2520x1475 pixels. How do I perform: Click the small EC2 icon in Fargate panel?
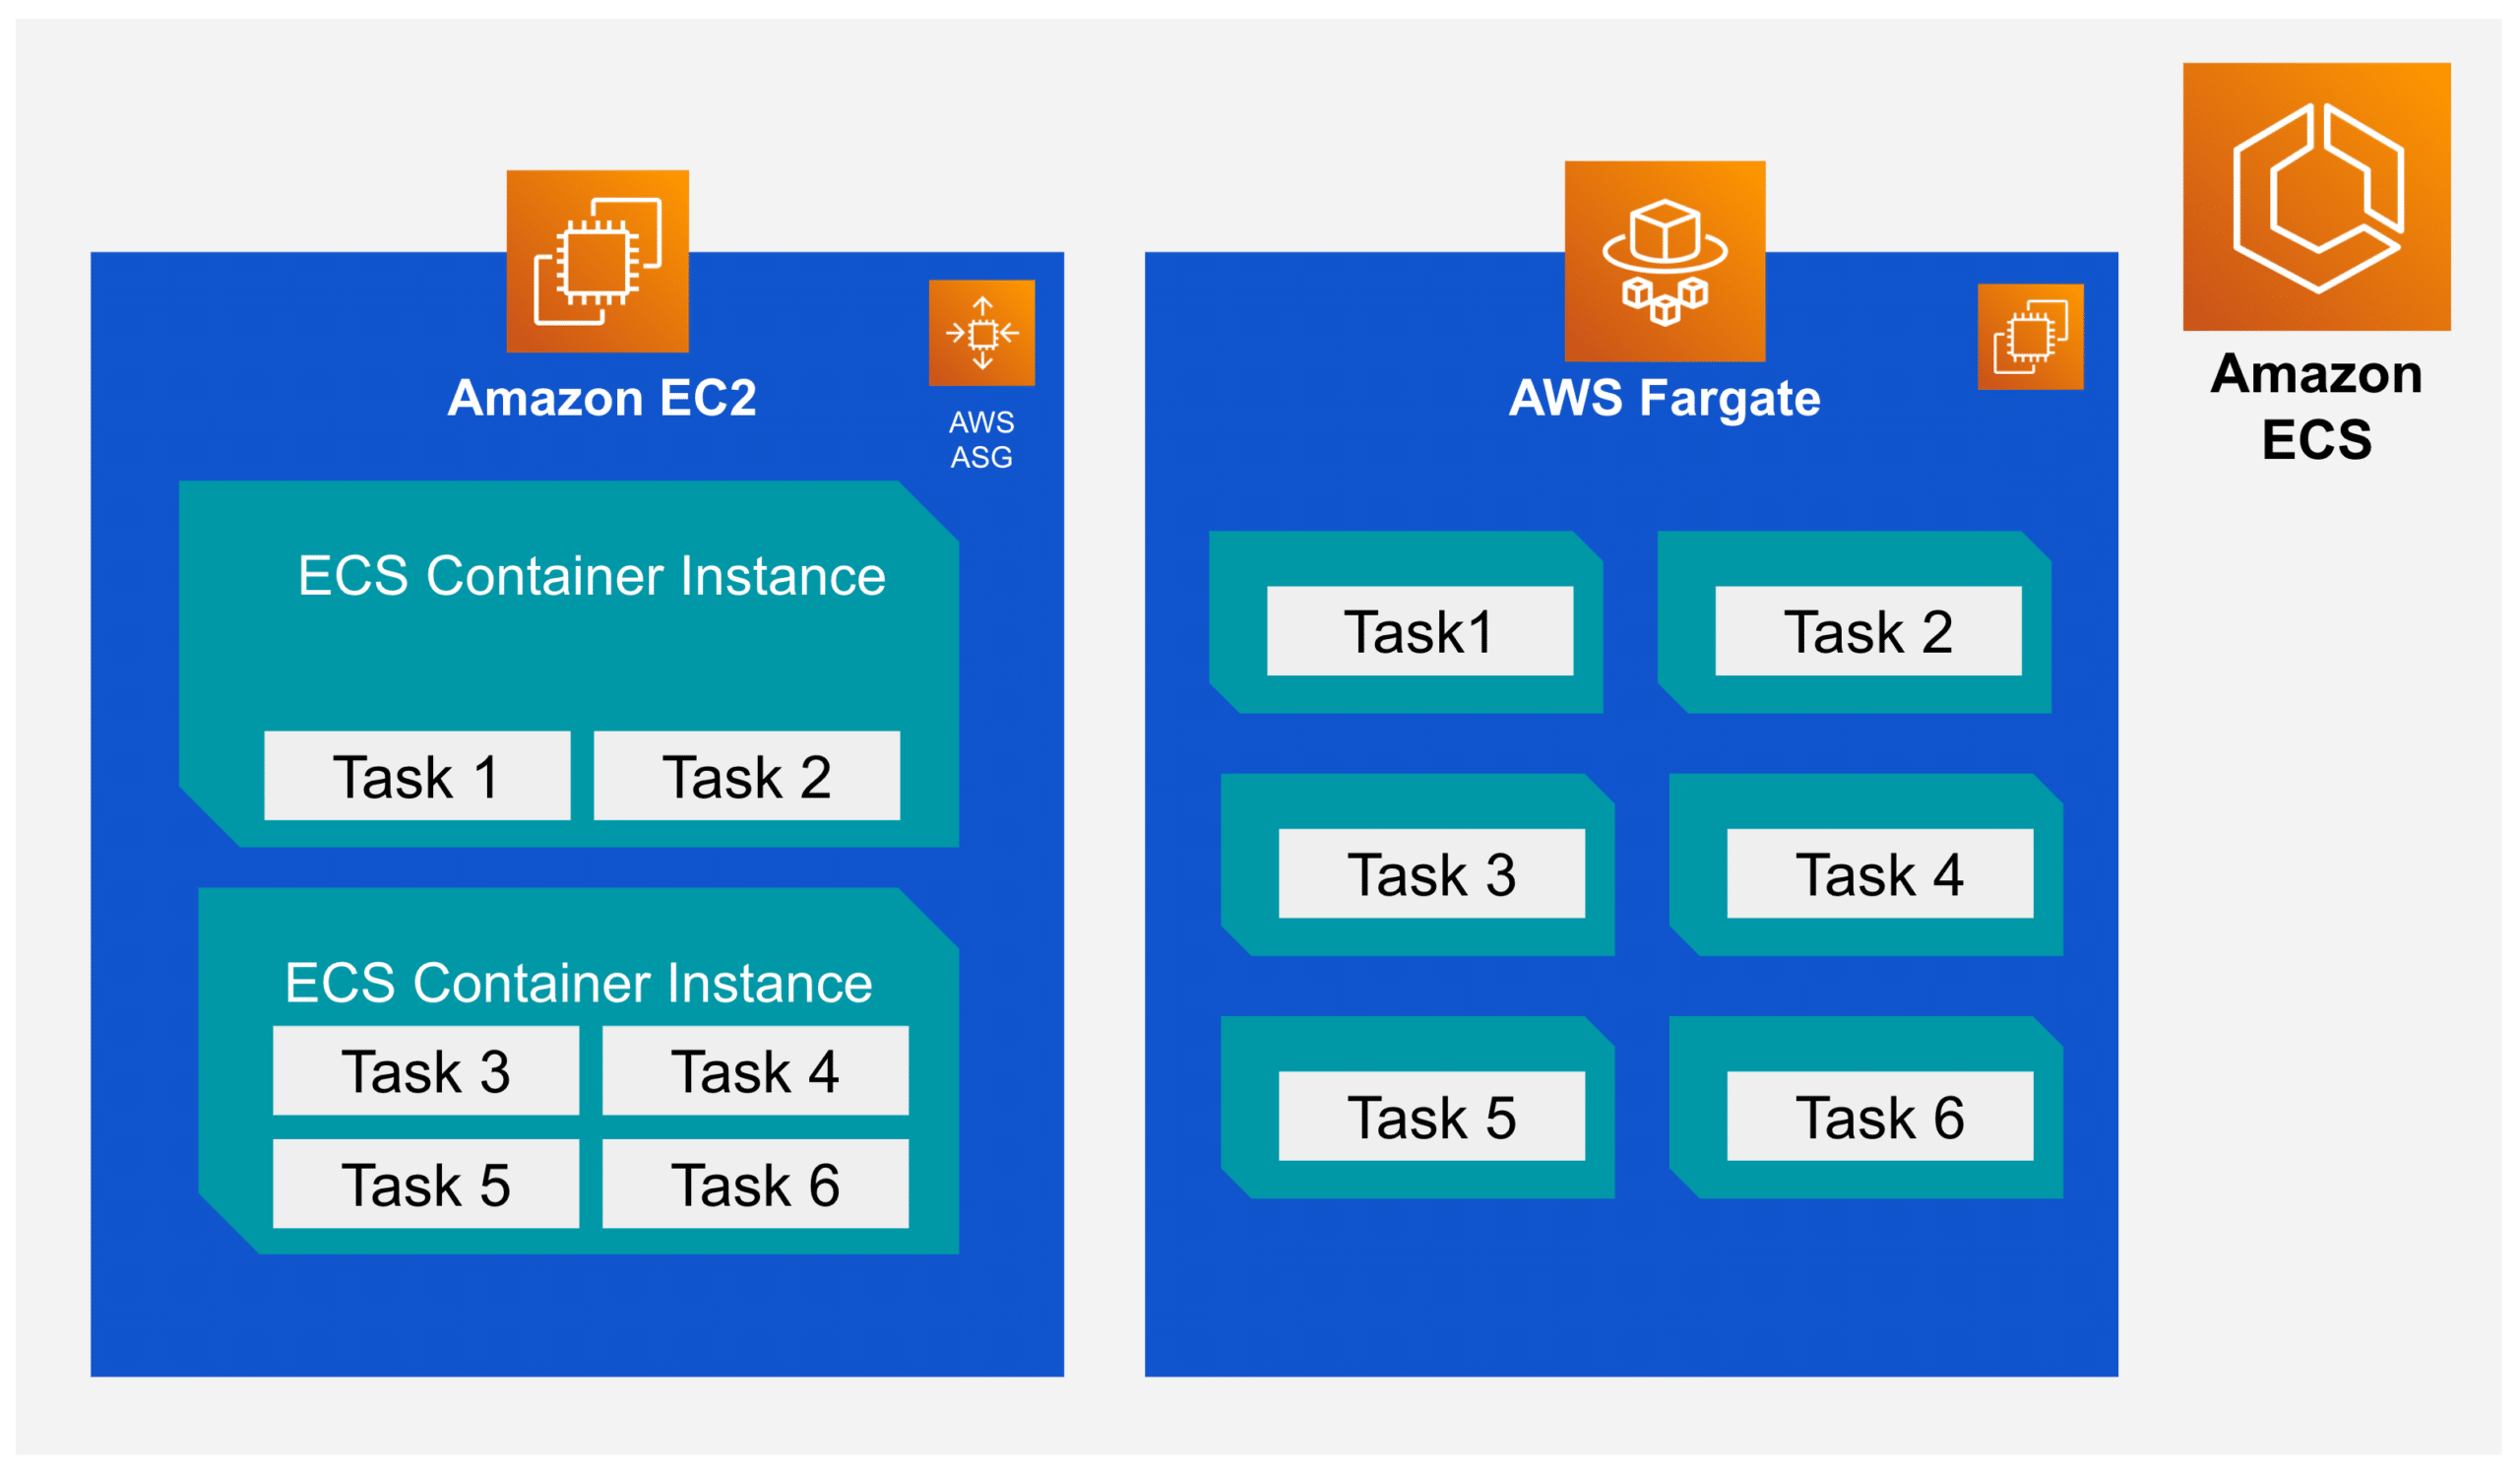(2029, 337)
